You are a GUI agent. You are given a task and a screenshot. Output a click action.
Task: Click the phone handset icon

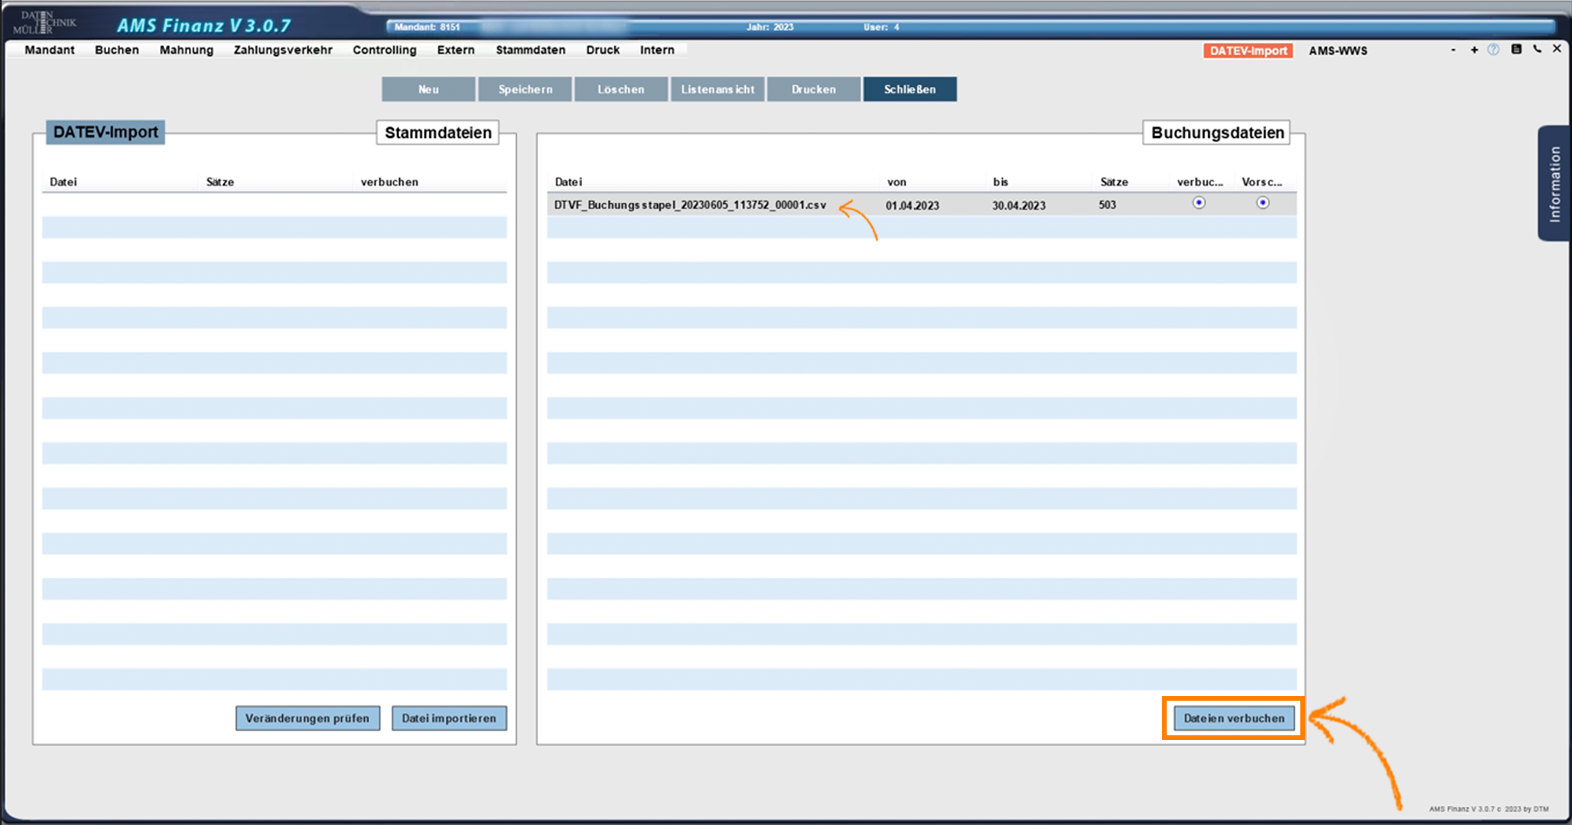[x=1537, y=49]
